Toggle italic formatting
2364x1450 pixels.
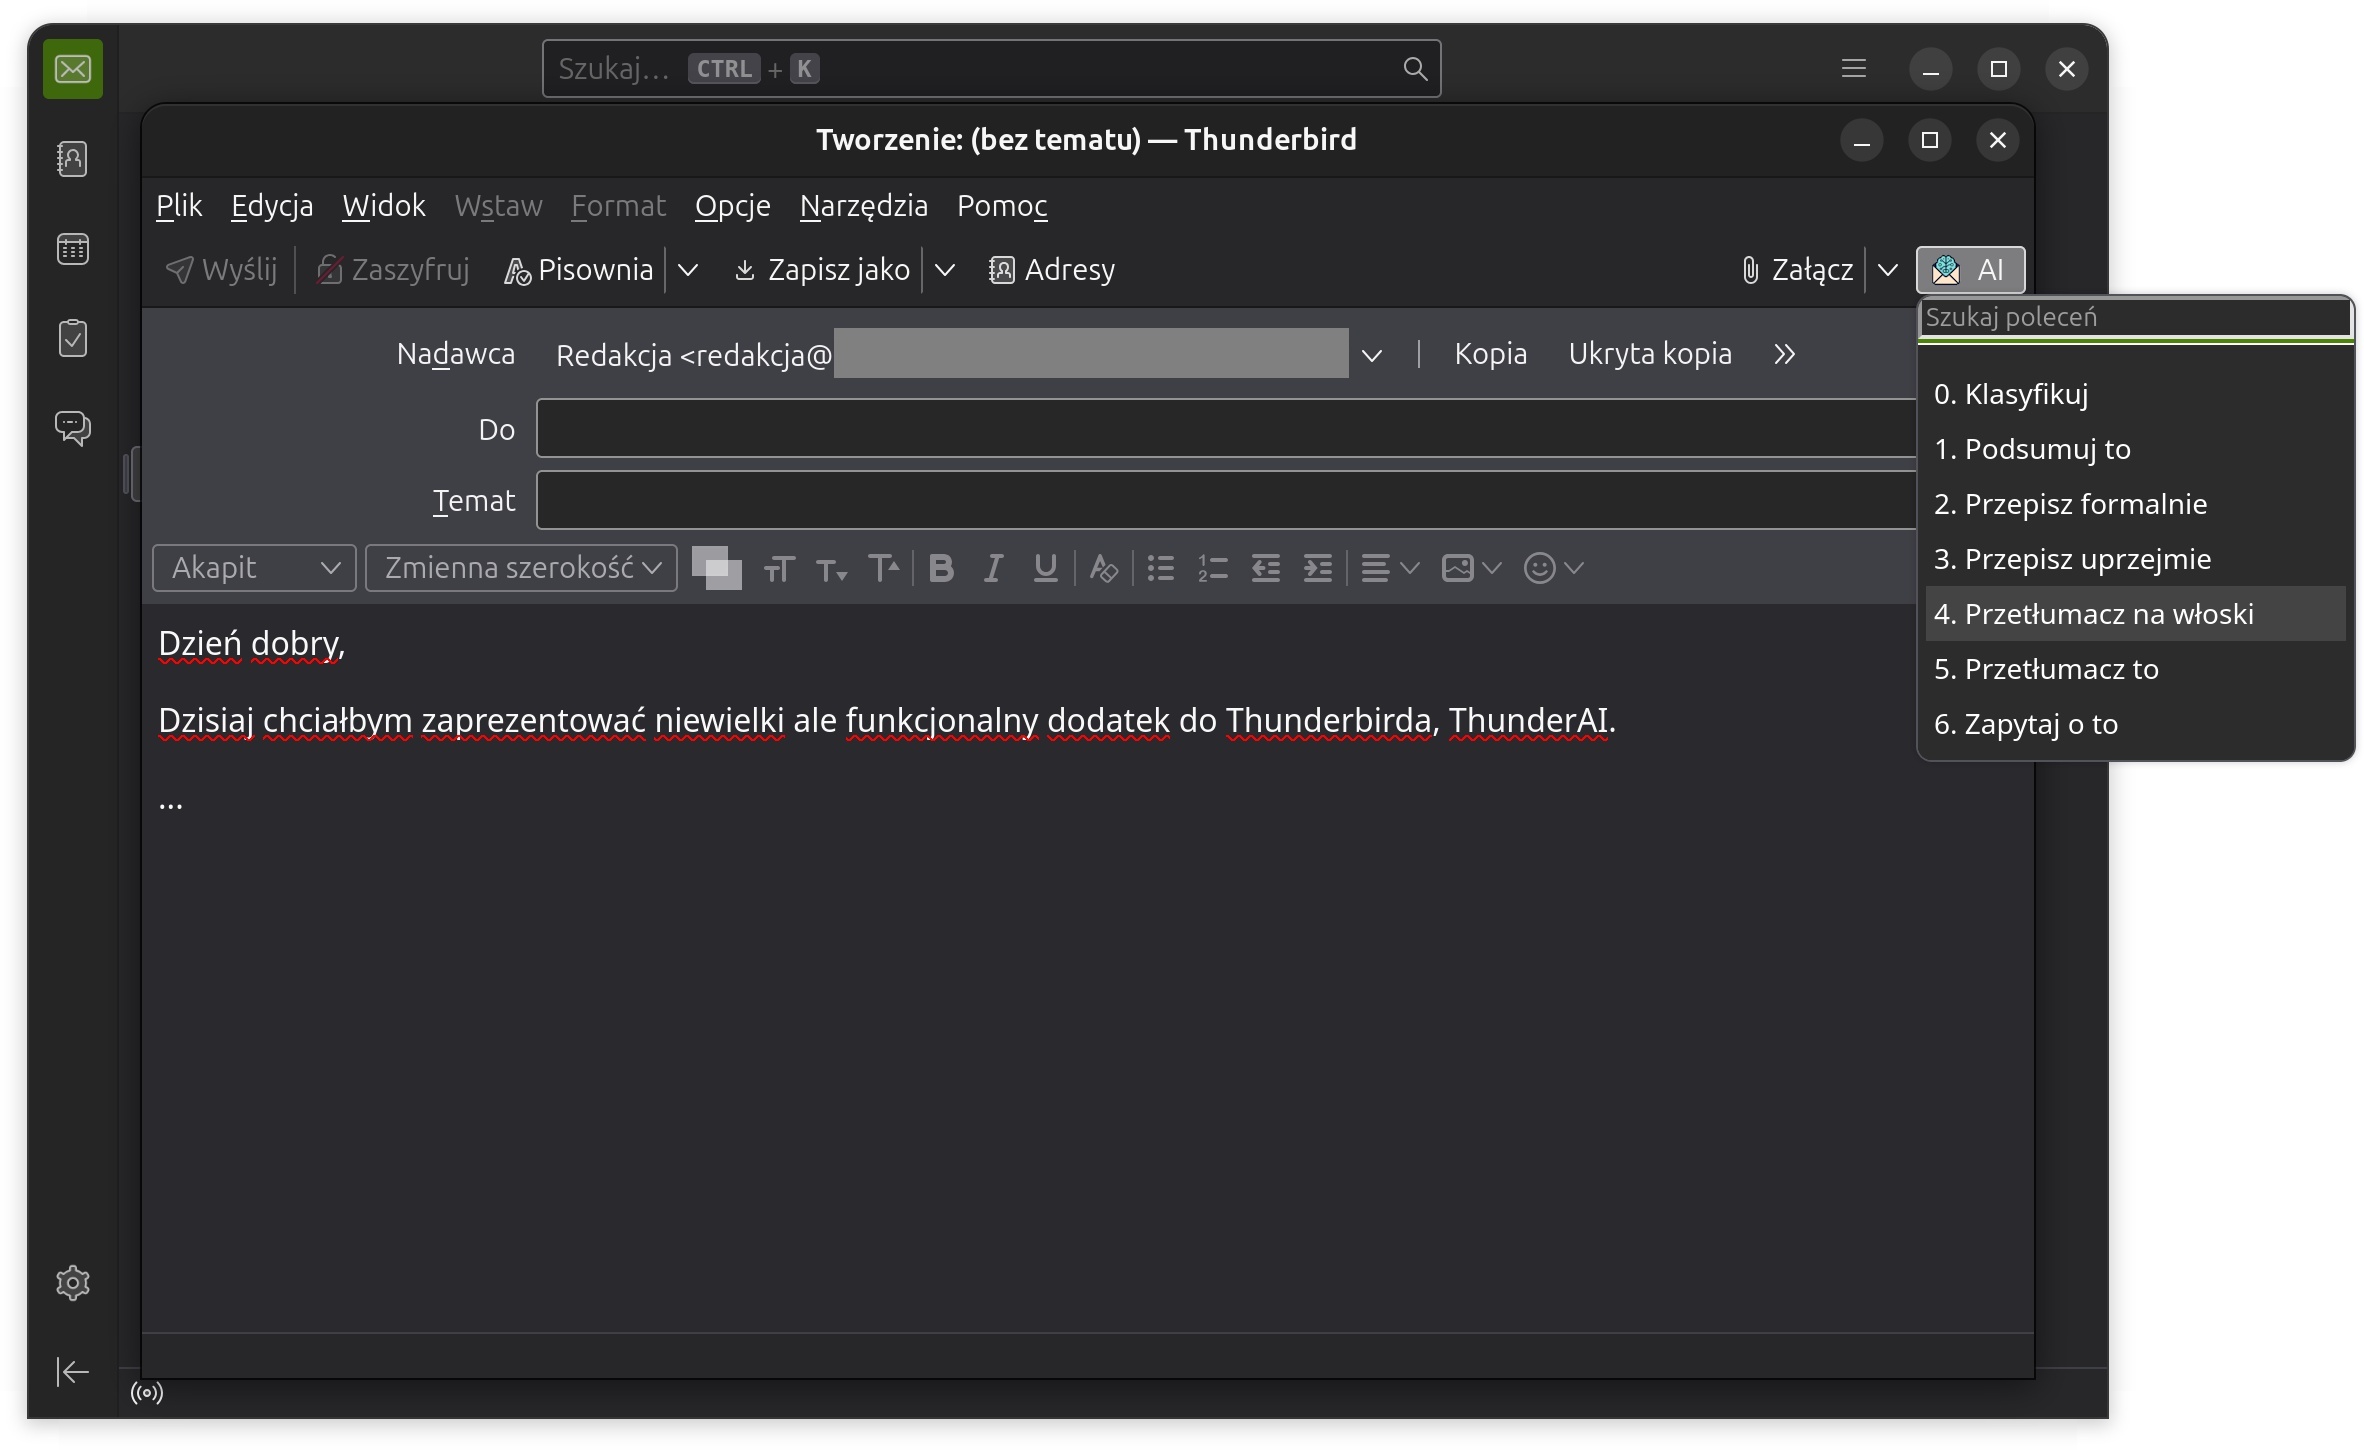(993, 569)
